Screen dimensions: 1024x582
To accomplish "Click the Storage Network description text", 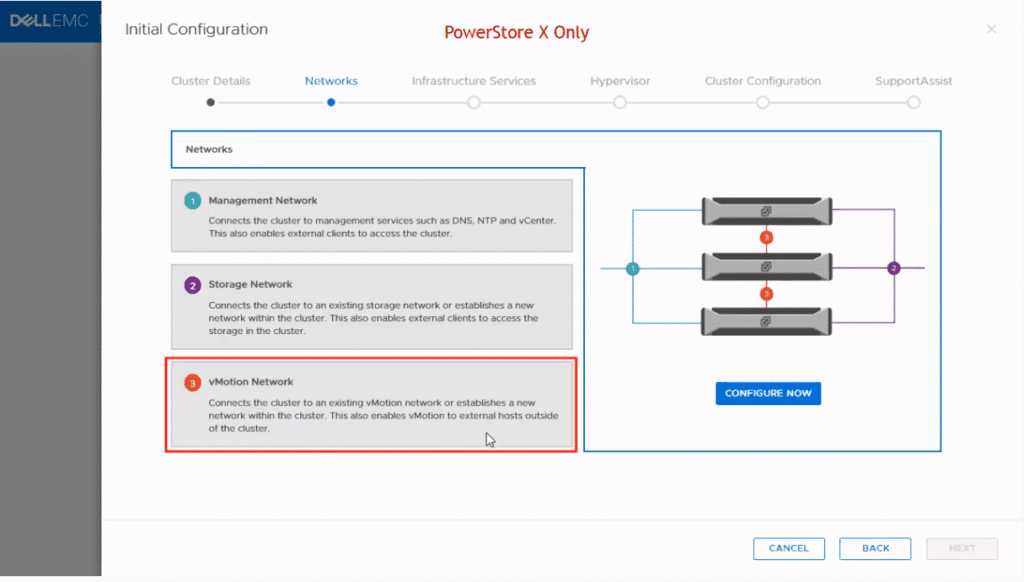I will pyautogui.click(x=374, y=318).
